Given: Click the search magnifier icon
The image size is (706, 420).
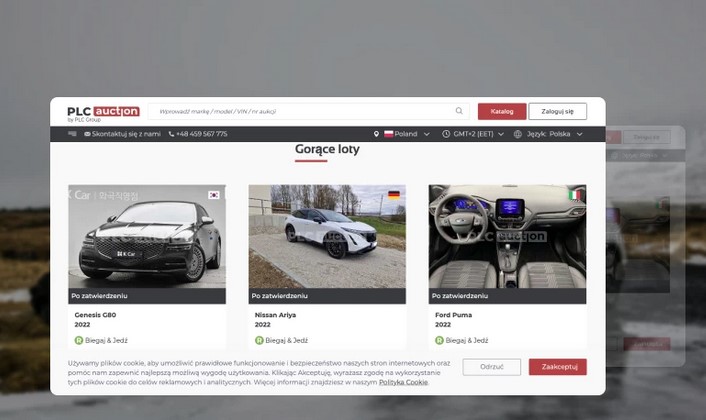Looking at the screenshot, I should point(459,111).
